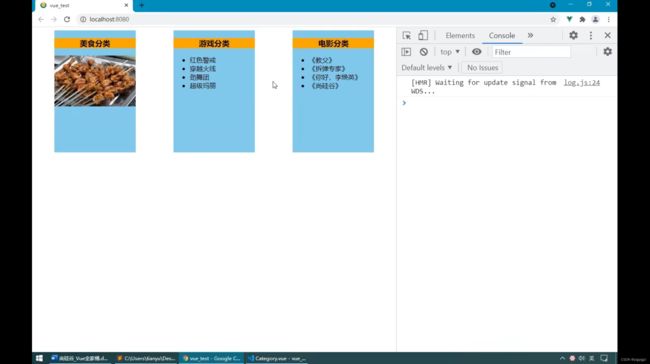Click the kebab skewers food image

coord(95,80)
